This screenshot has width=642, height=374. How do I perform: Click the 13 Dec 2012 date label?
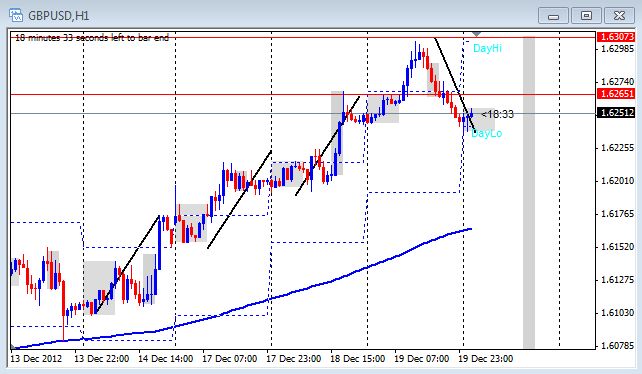[36, 359]
